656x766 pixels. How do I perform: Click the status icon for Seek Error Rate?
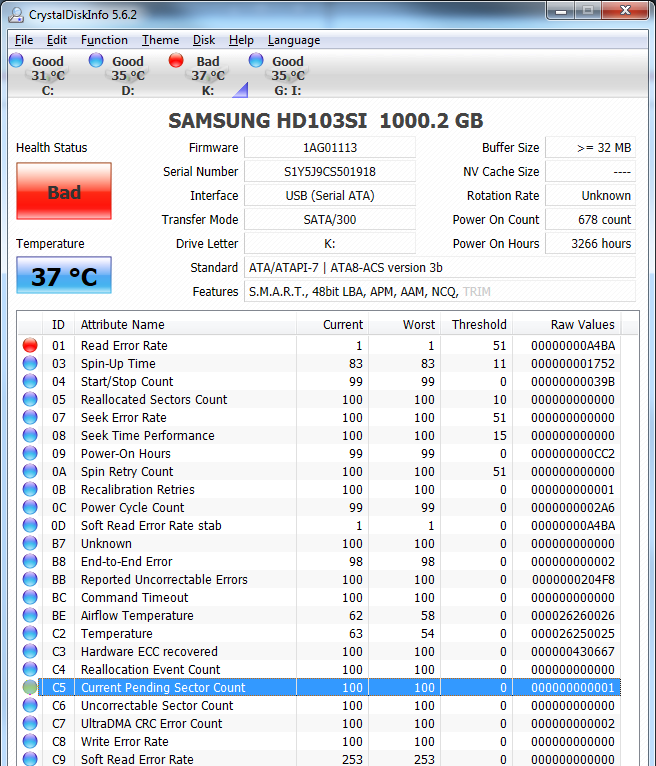[x=30, y=417]
